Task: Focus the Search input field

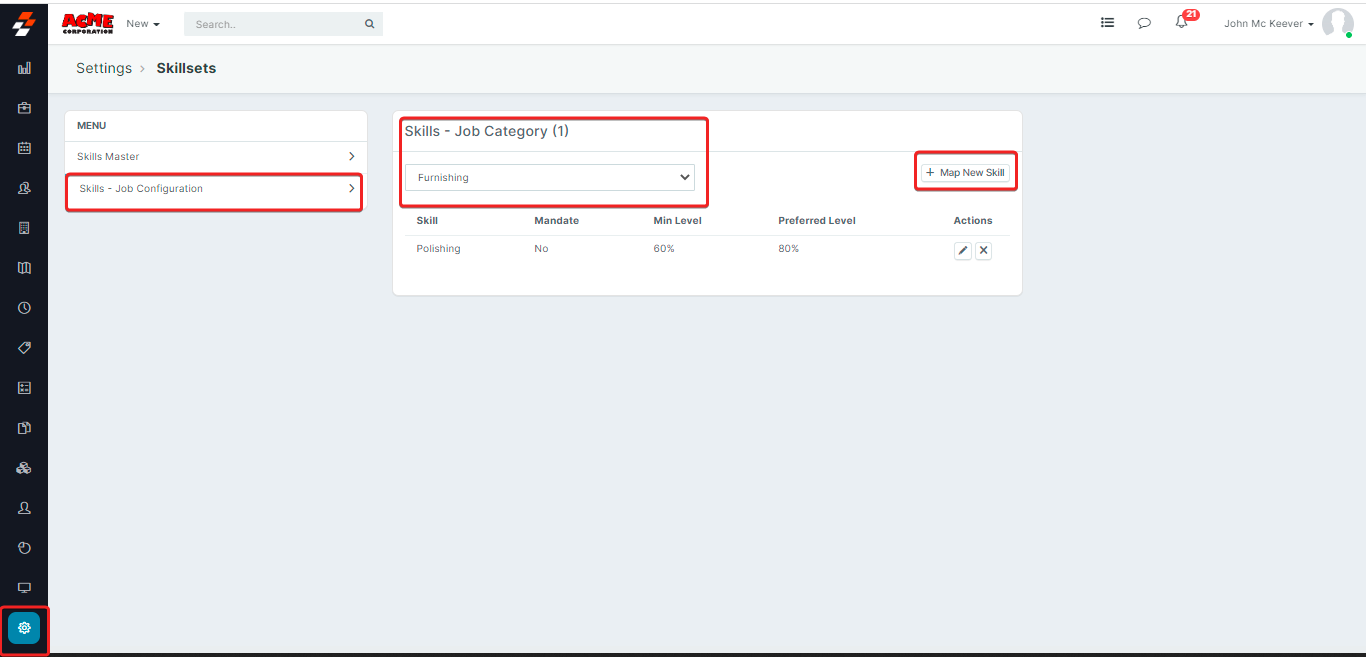Action: [272, 24]
